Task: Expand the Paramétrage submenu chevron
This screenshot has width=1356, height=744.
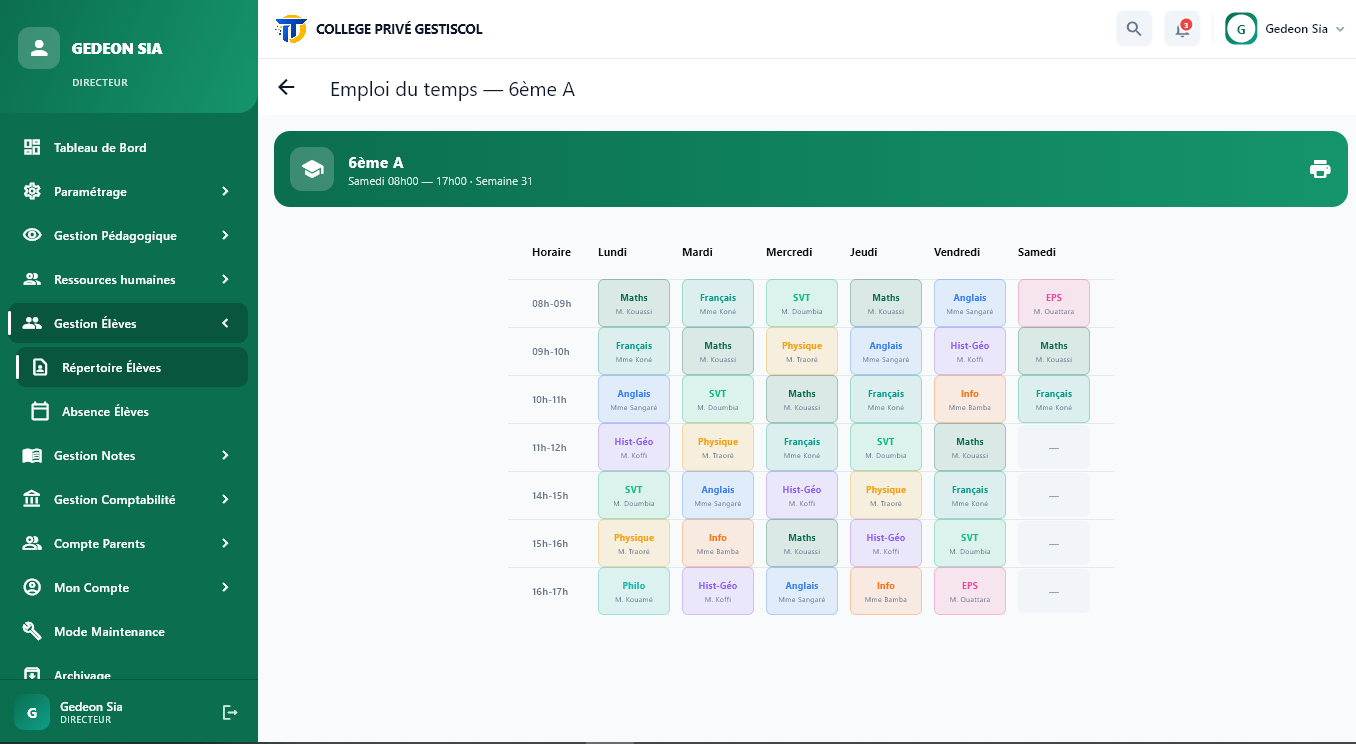Action: [225, 191]
